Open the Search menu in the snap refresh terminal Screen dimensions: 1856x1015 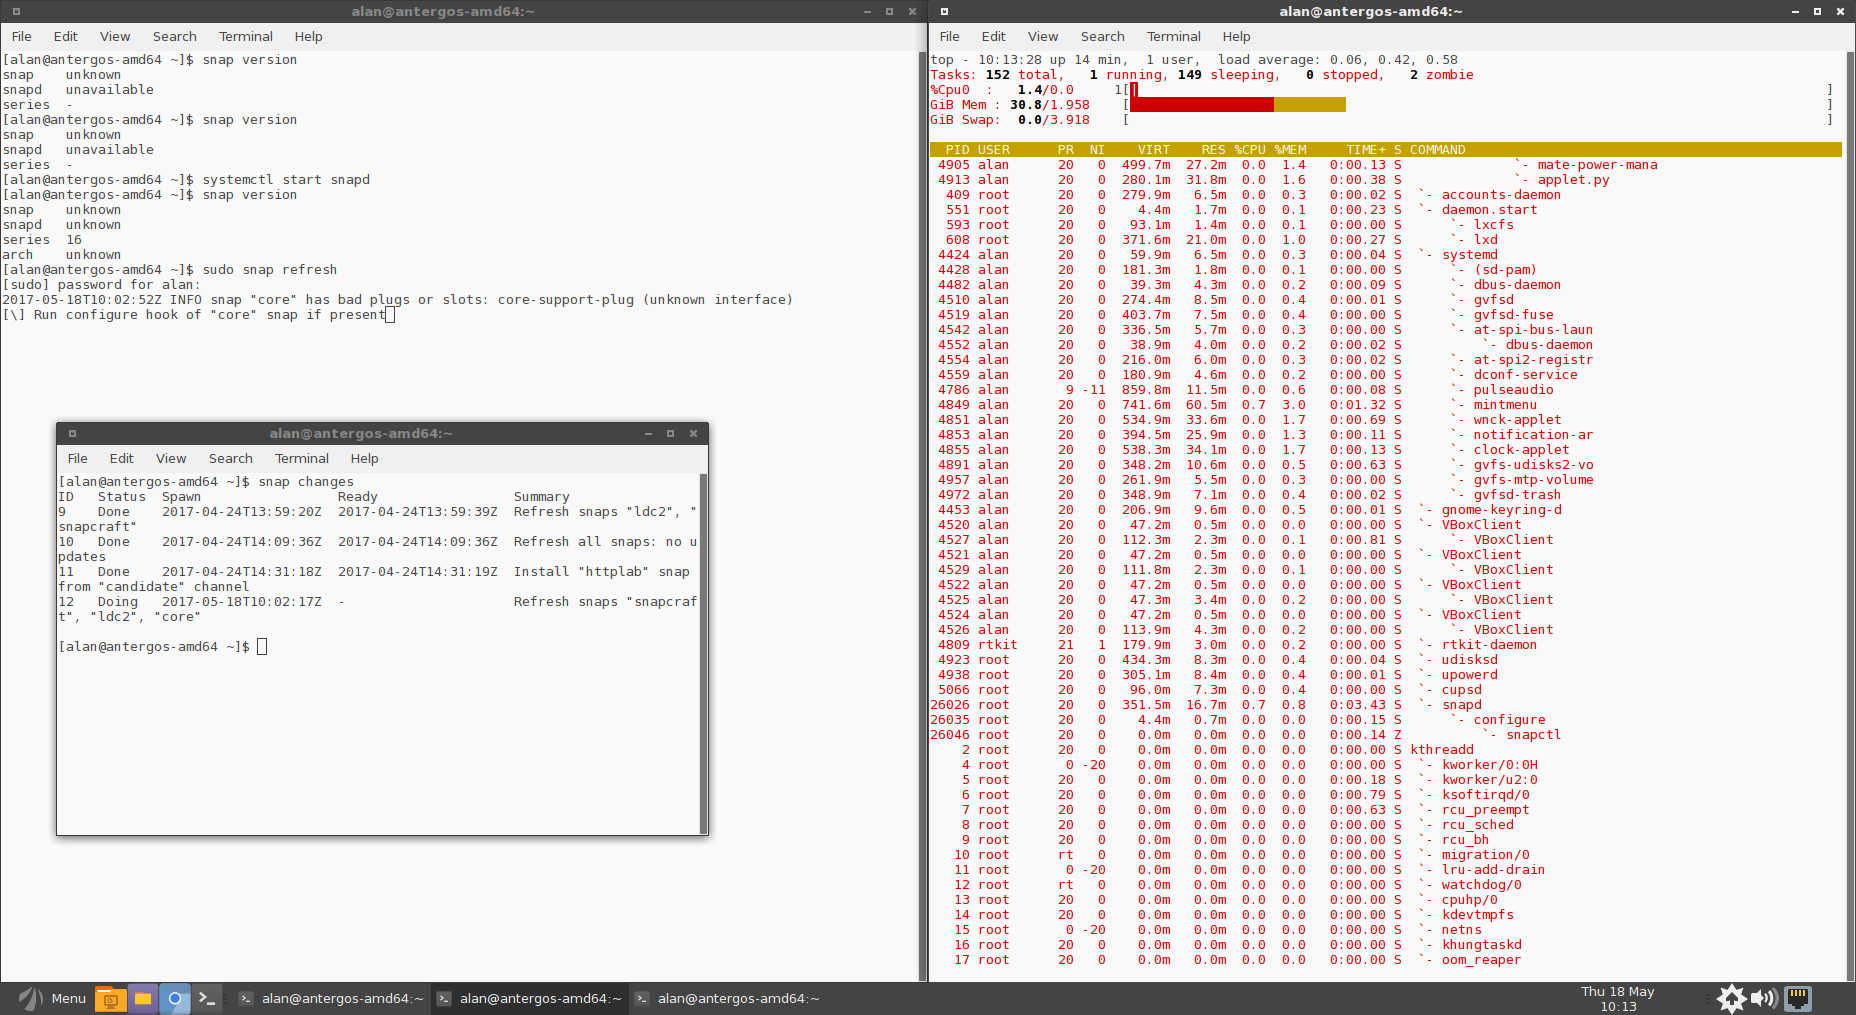coord(174,36)
